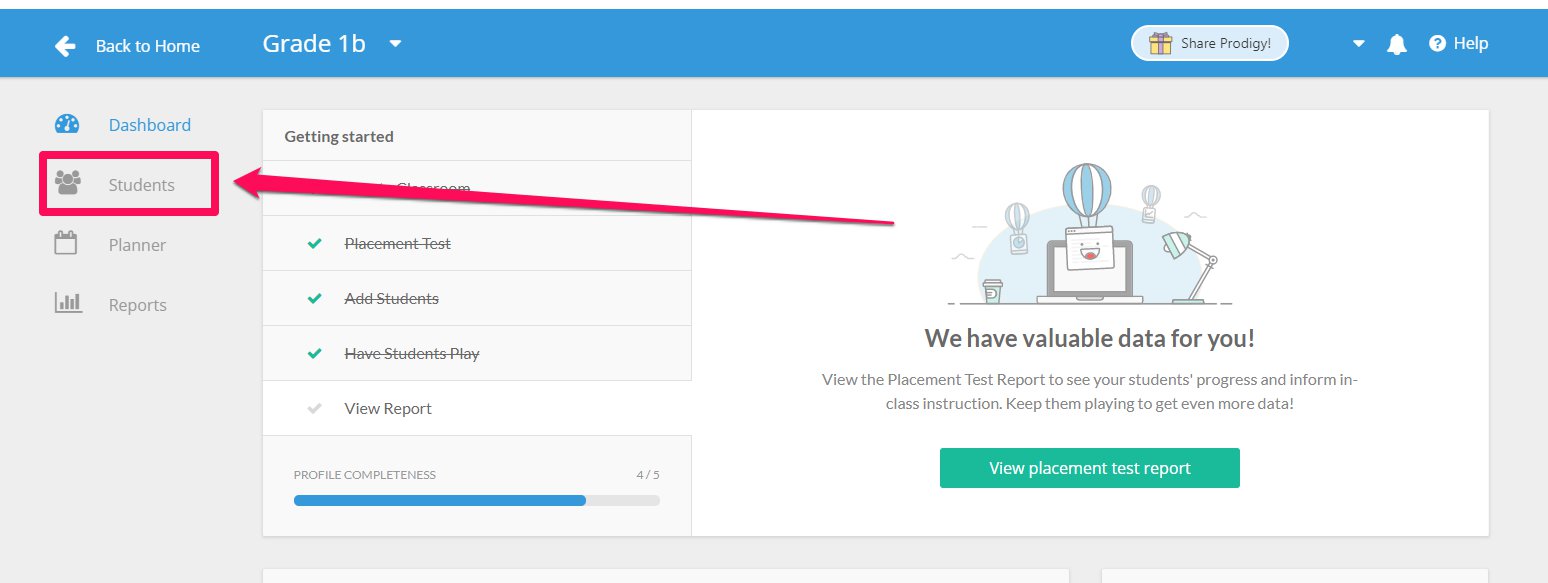Toggle the View Report checkmark
This screenshot has width=1548, height=583.
(x=315, y=408)
